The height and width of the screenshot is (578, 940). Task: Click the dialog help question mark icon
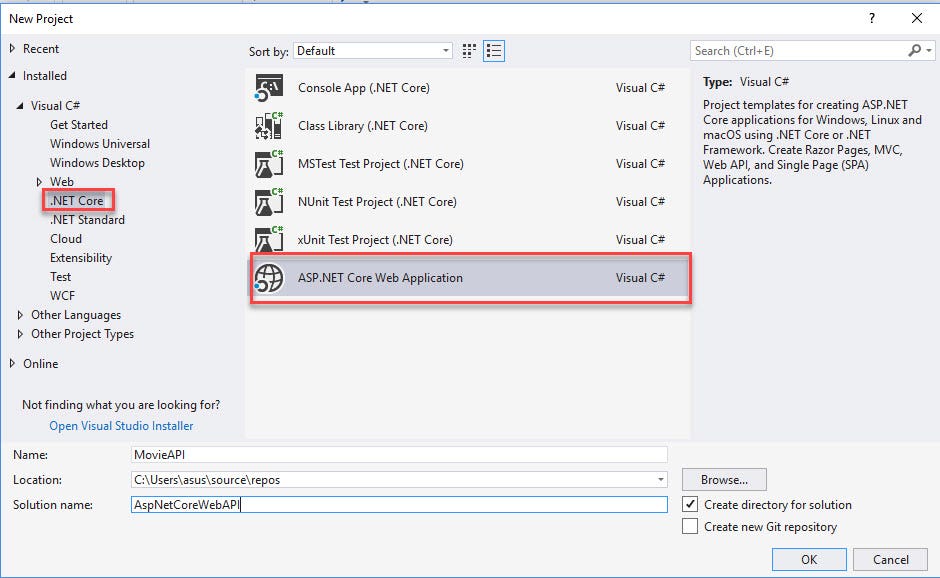[870, 18]
